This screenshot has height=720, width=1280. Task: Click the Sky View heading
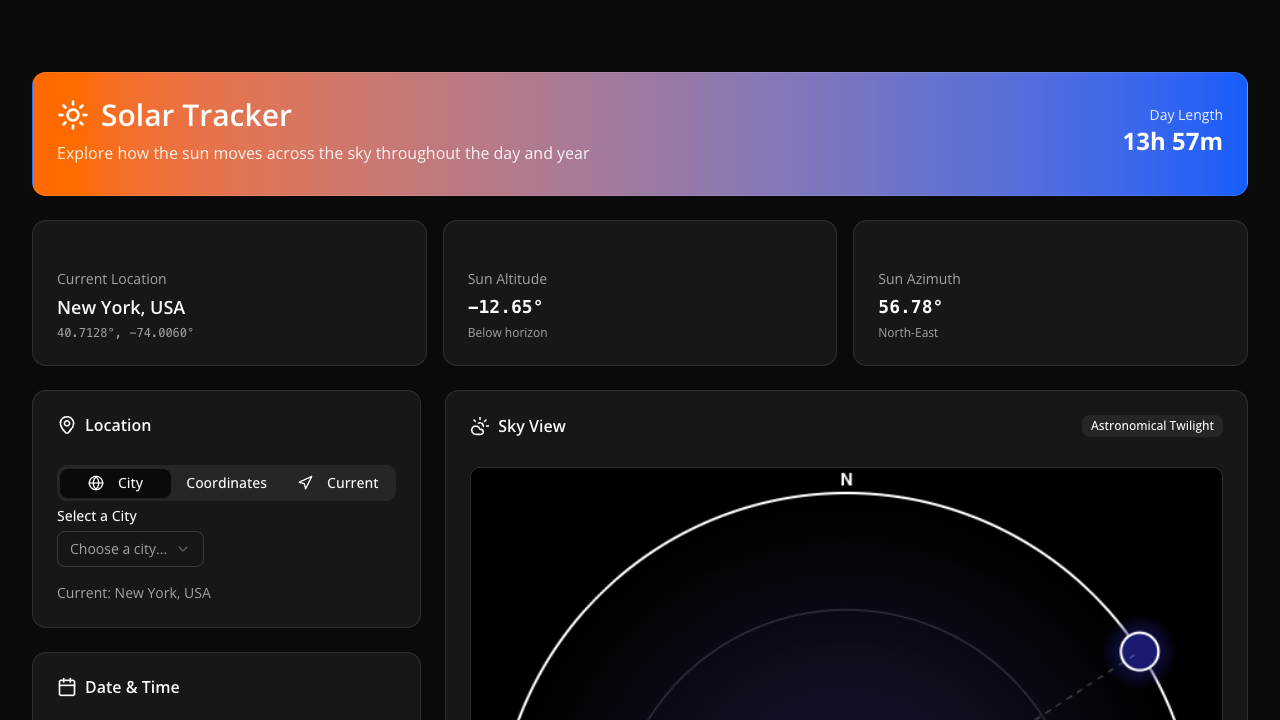click(x=532, y=426)
